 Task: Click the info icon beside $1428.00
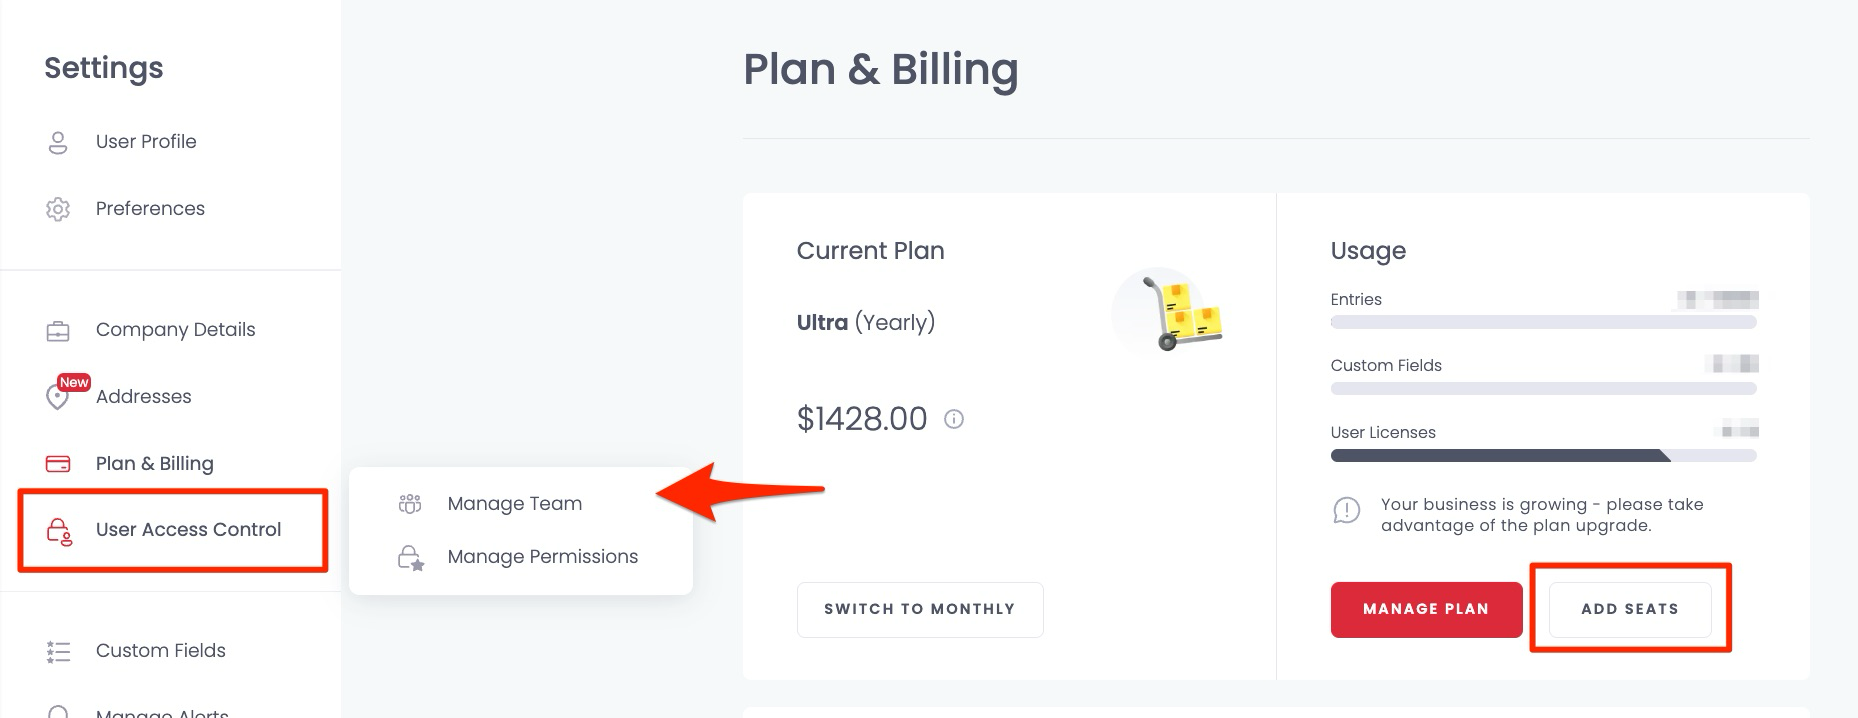954,419
